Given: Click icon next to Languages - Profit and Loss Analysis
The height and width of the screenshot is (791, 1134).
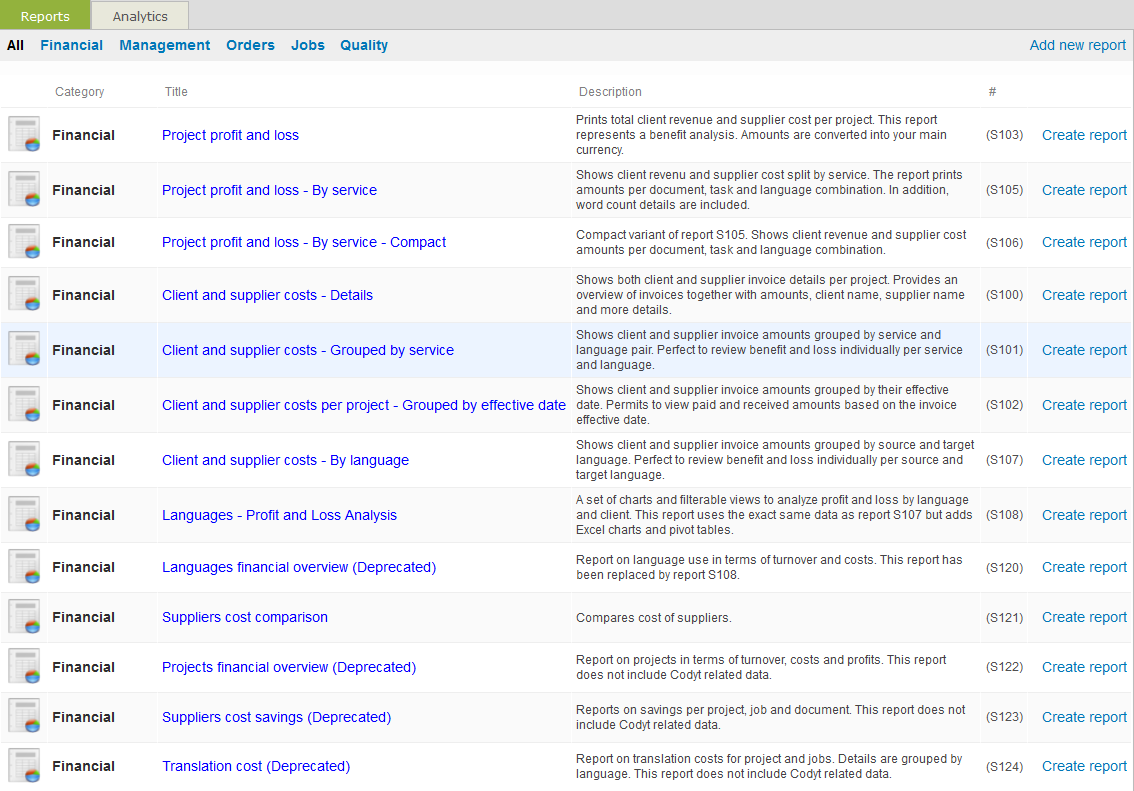Looking at the screenshot, I should point(24,515).
